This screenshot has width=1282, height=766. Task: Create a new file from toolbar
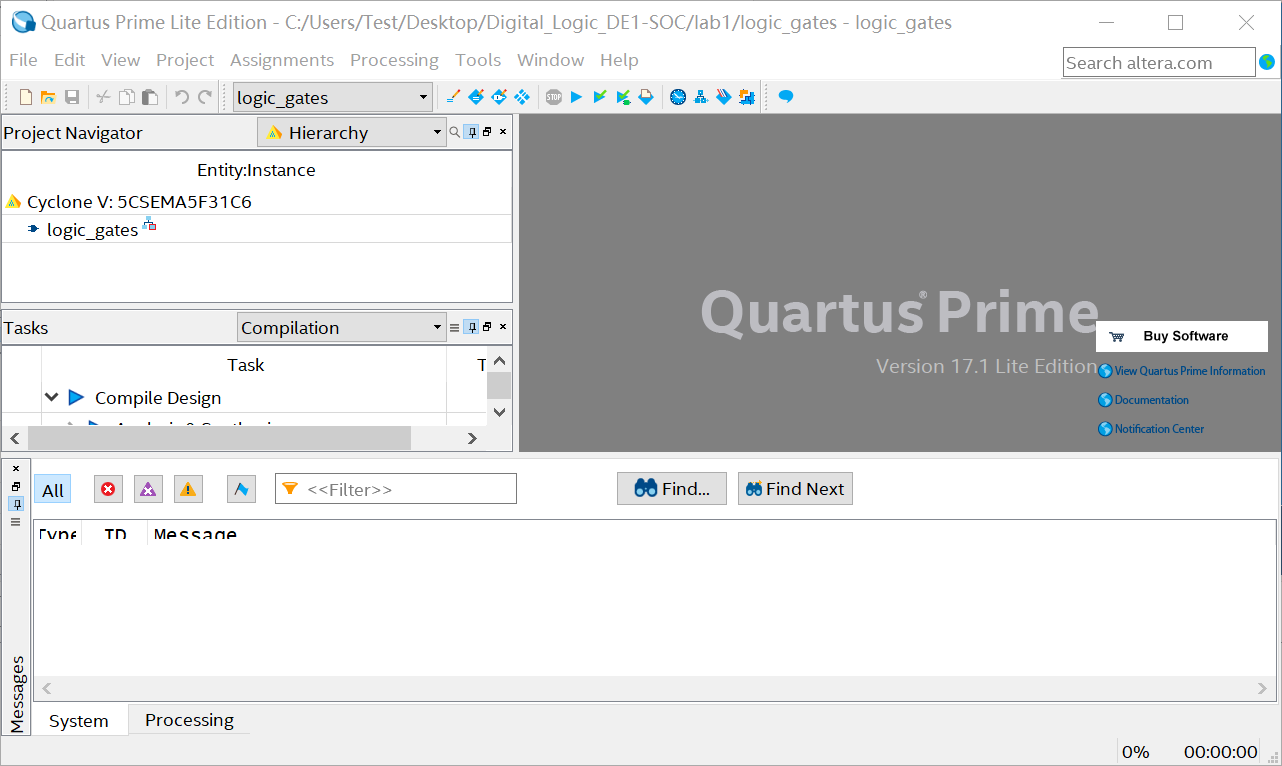click(x=26, y=97)
